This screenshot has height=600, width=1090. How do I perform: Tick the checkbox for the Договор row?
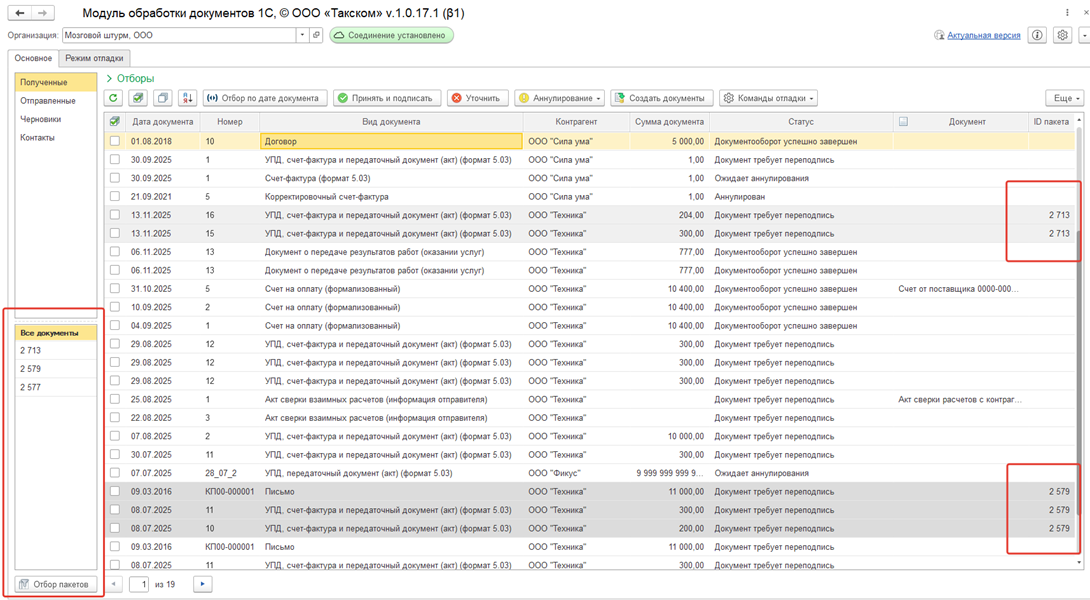pyautogui.click(x=115, y=142)
